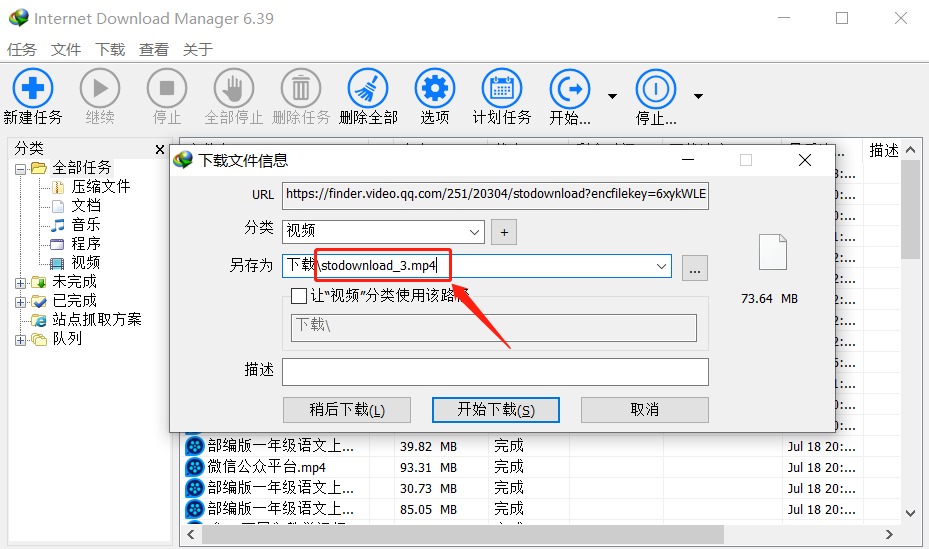929x549 pixels.
Task: Open the Scheduler (计划任务) calendar icon
Action: pos(502,89)
